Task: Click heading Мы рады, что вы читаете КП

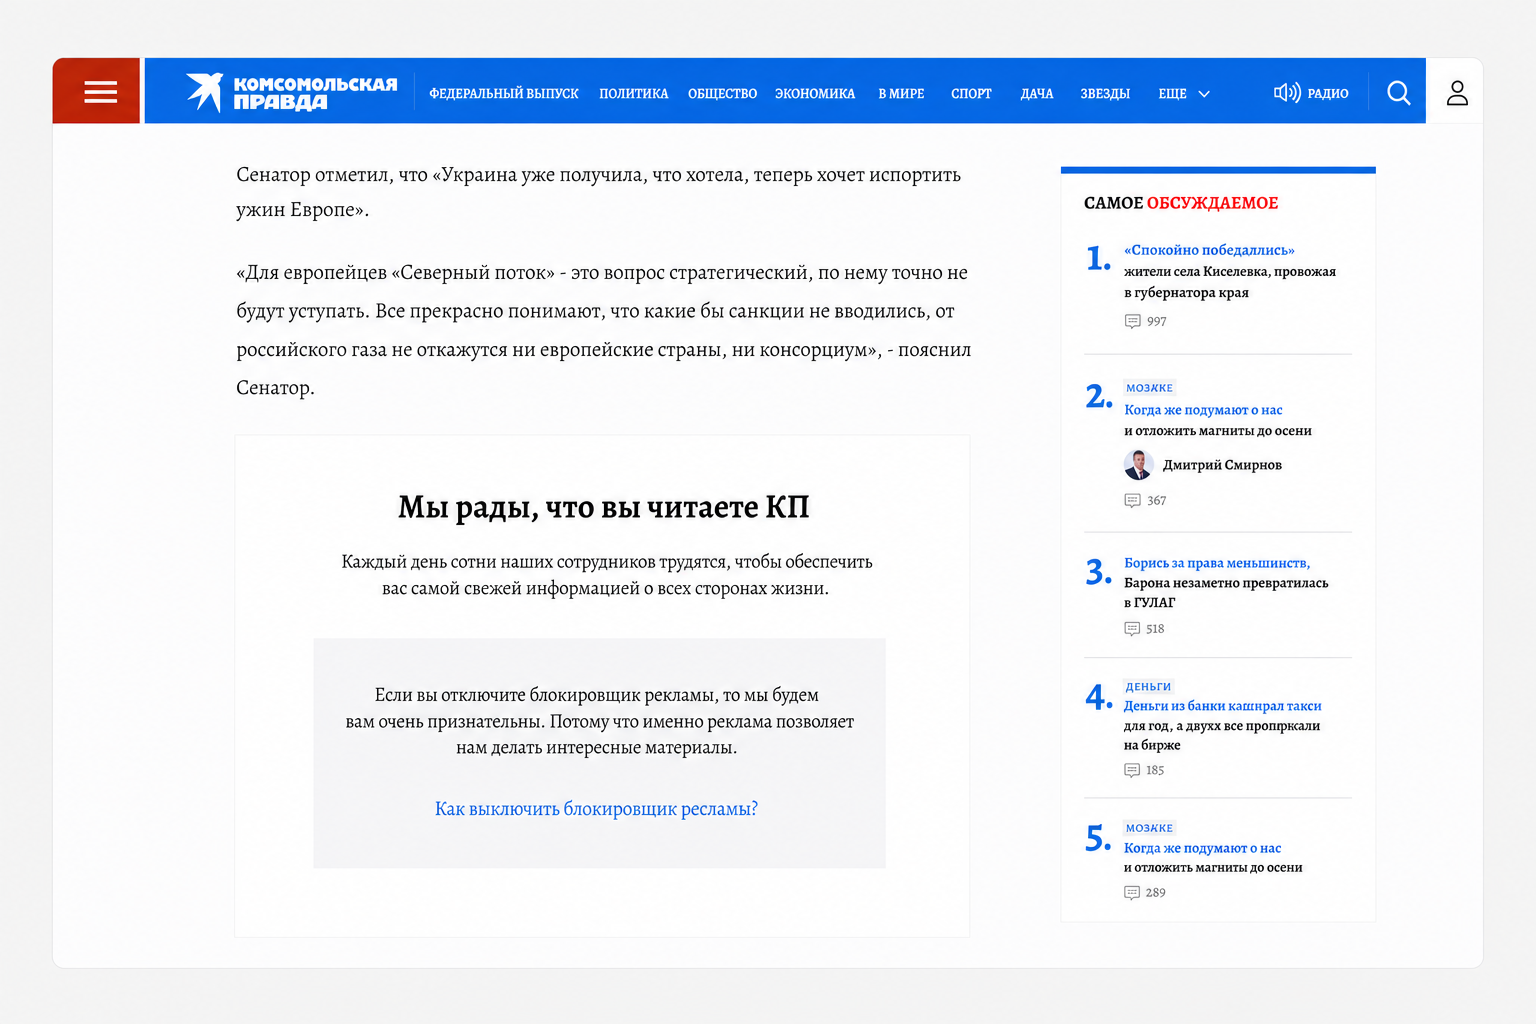Action: click(603, 507)
